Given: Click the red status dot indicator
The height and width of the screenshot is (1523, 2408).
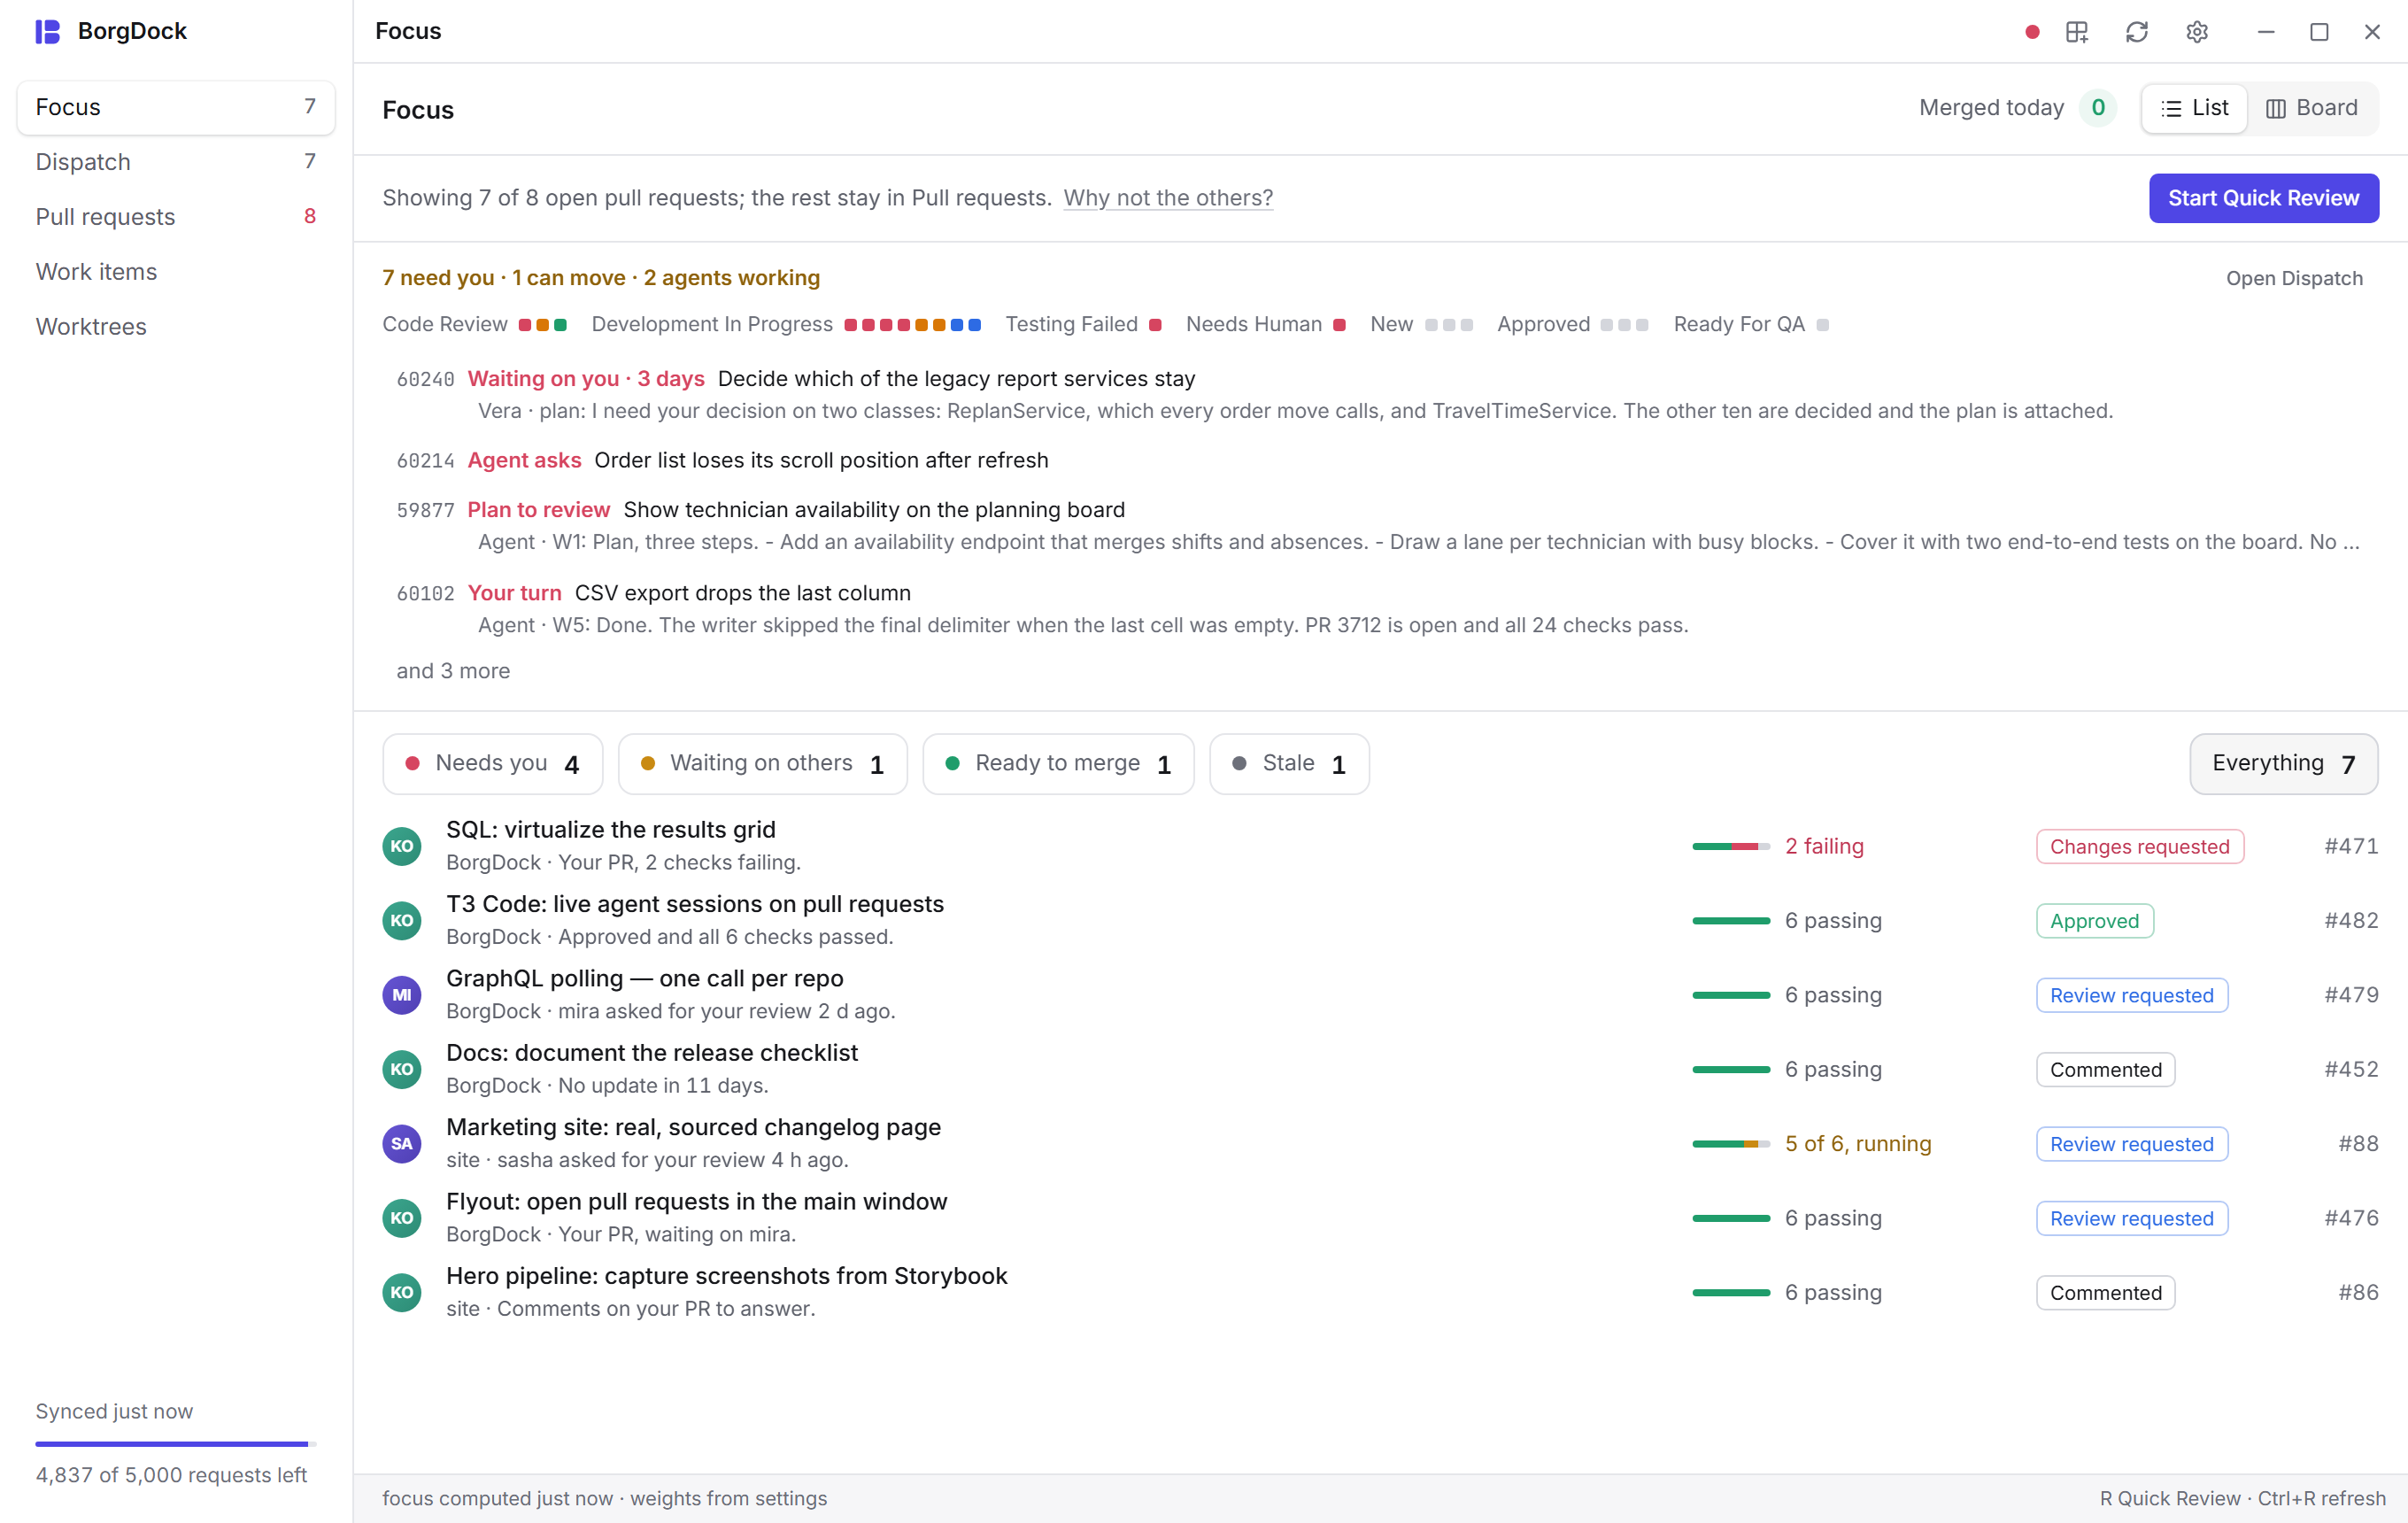Looking at the screenshot, I should [x=2031, y=32].
